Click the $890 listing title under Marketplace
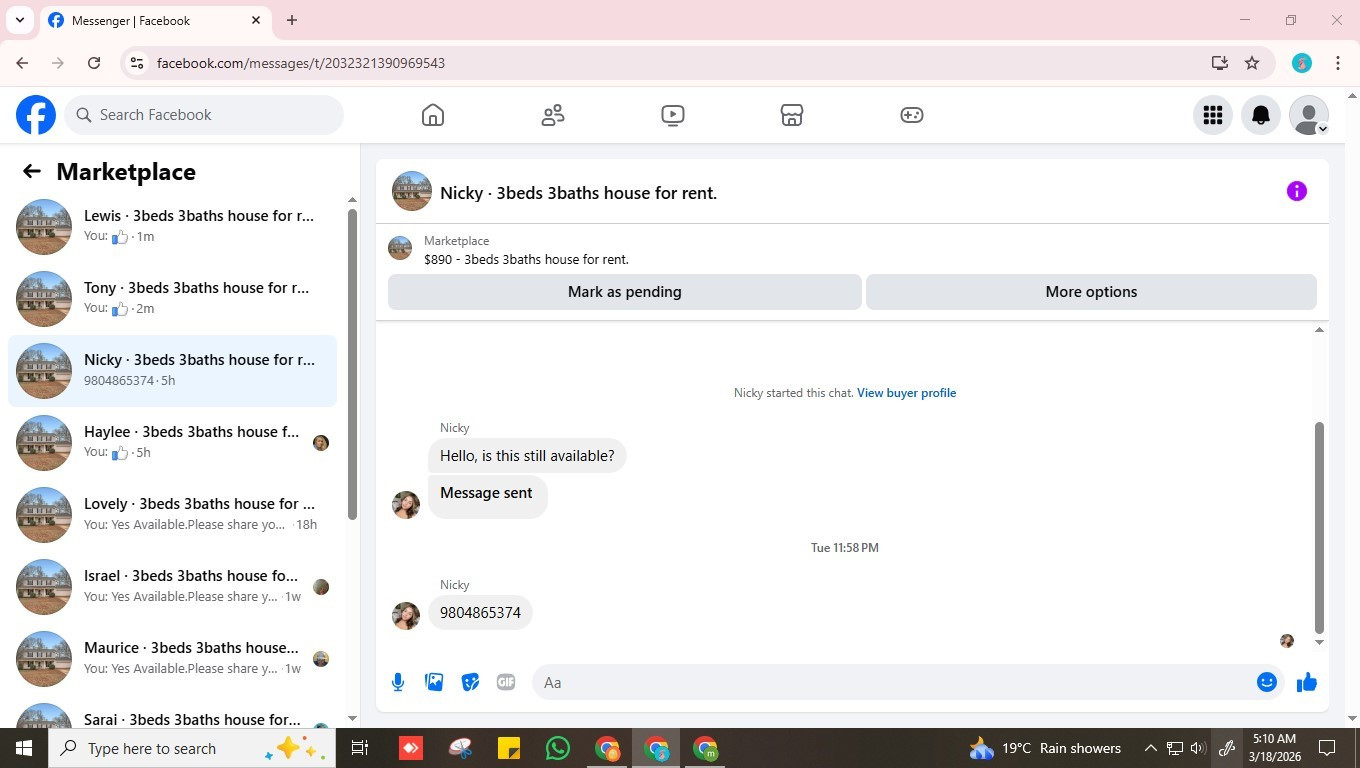This screenshot has width=1360, height=768. click(x=526, y=260)
